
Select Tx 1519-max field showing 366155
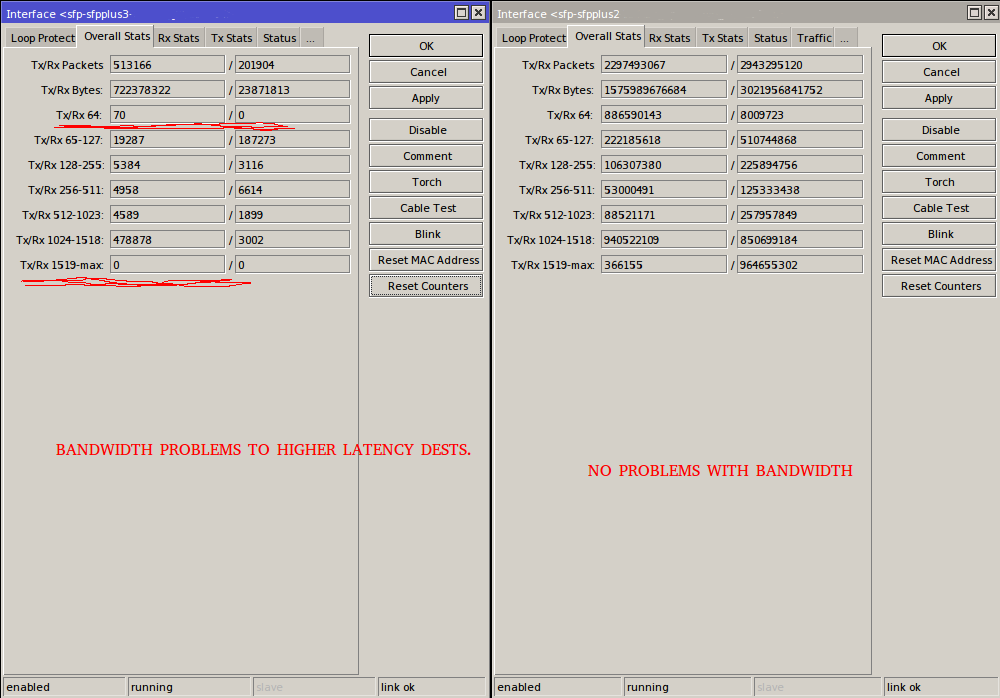664,264
